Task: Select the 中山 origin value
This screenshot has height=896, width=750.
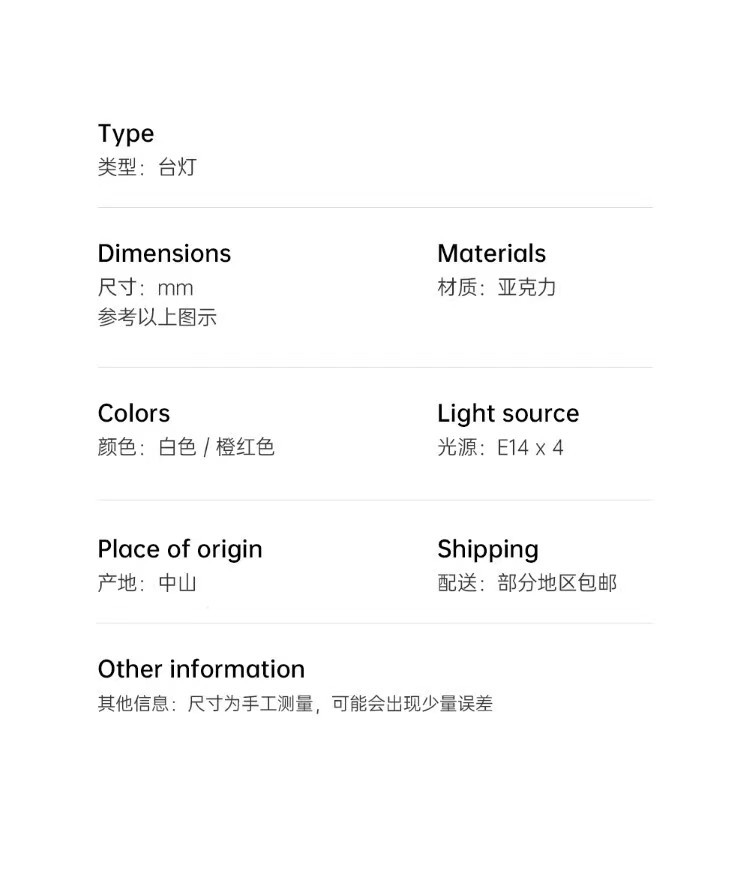Action: tap(178, 583)
